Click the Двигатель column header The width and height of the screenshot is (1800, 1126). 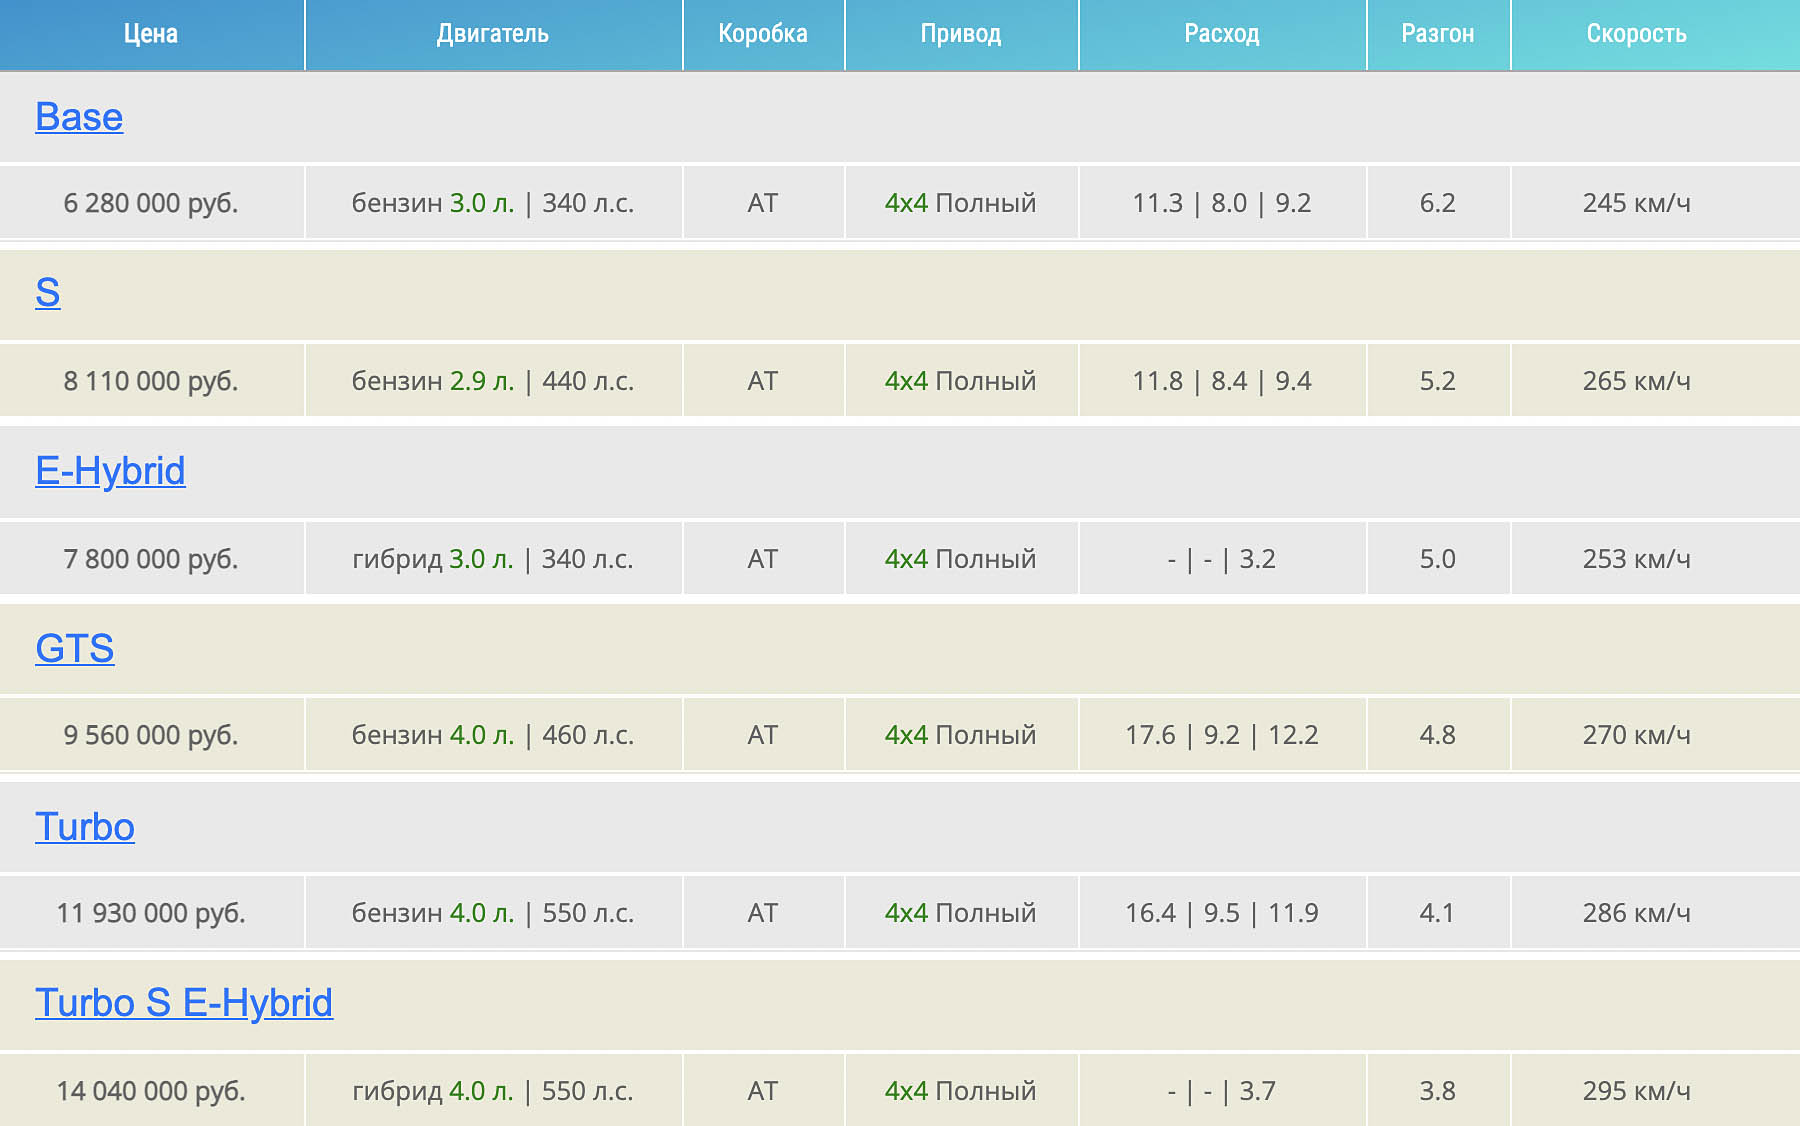pos(493,34)
